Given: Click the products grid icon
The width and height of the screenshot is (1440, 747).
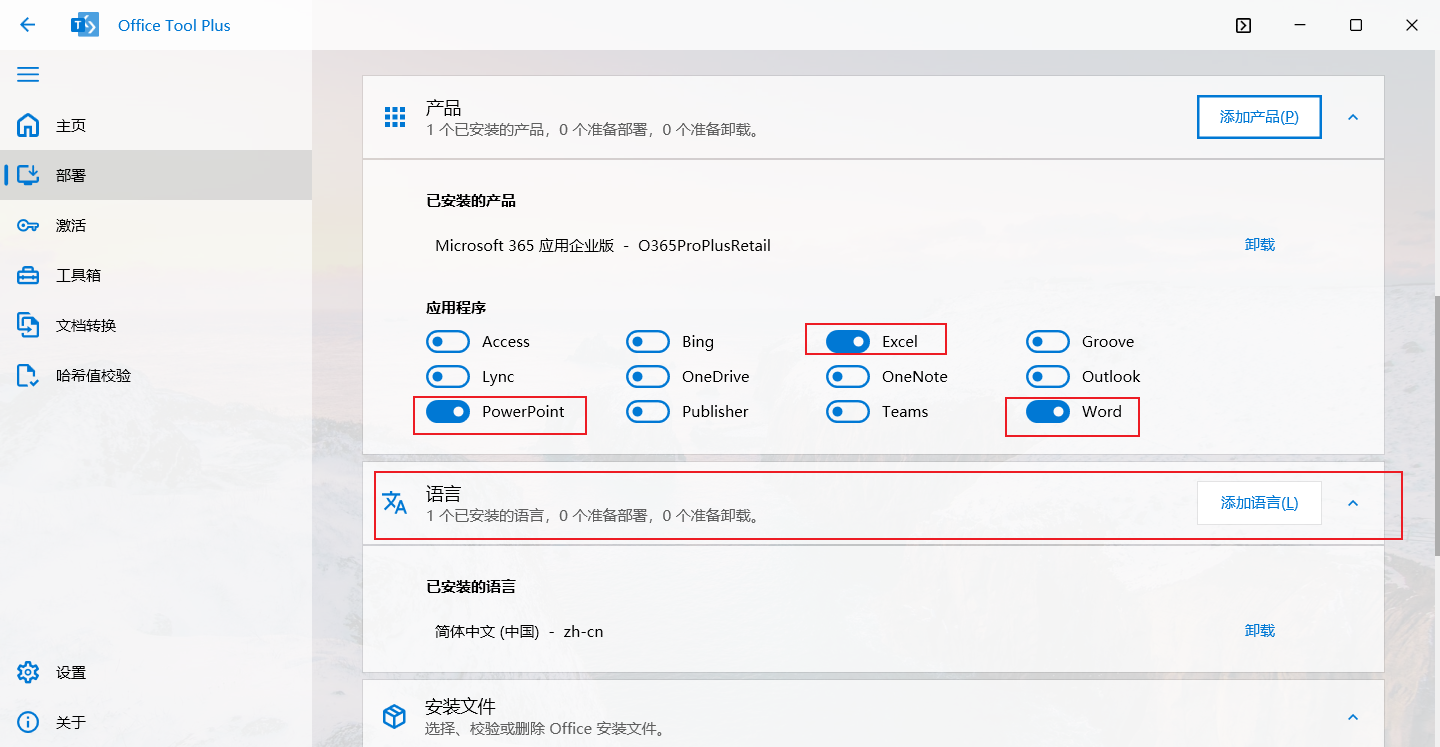Looking at the screenshot, I should (395, 117).
